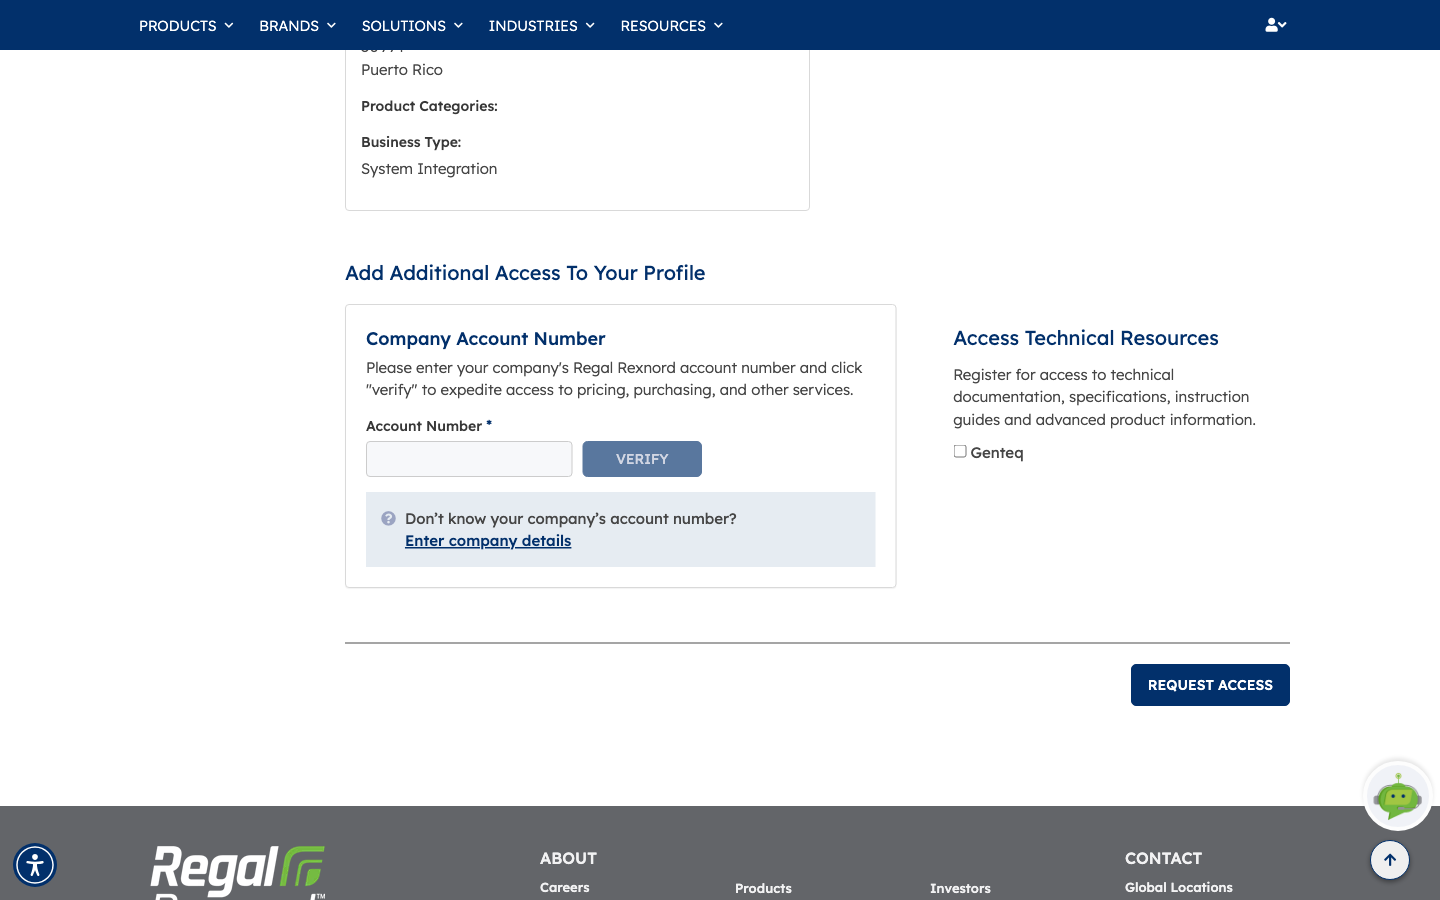Open the Enter company details link
The width and height of the screenshot is (1440, 900).
click(488, 541)
